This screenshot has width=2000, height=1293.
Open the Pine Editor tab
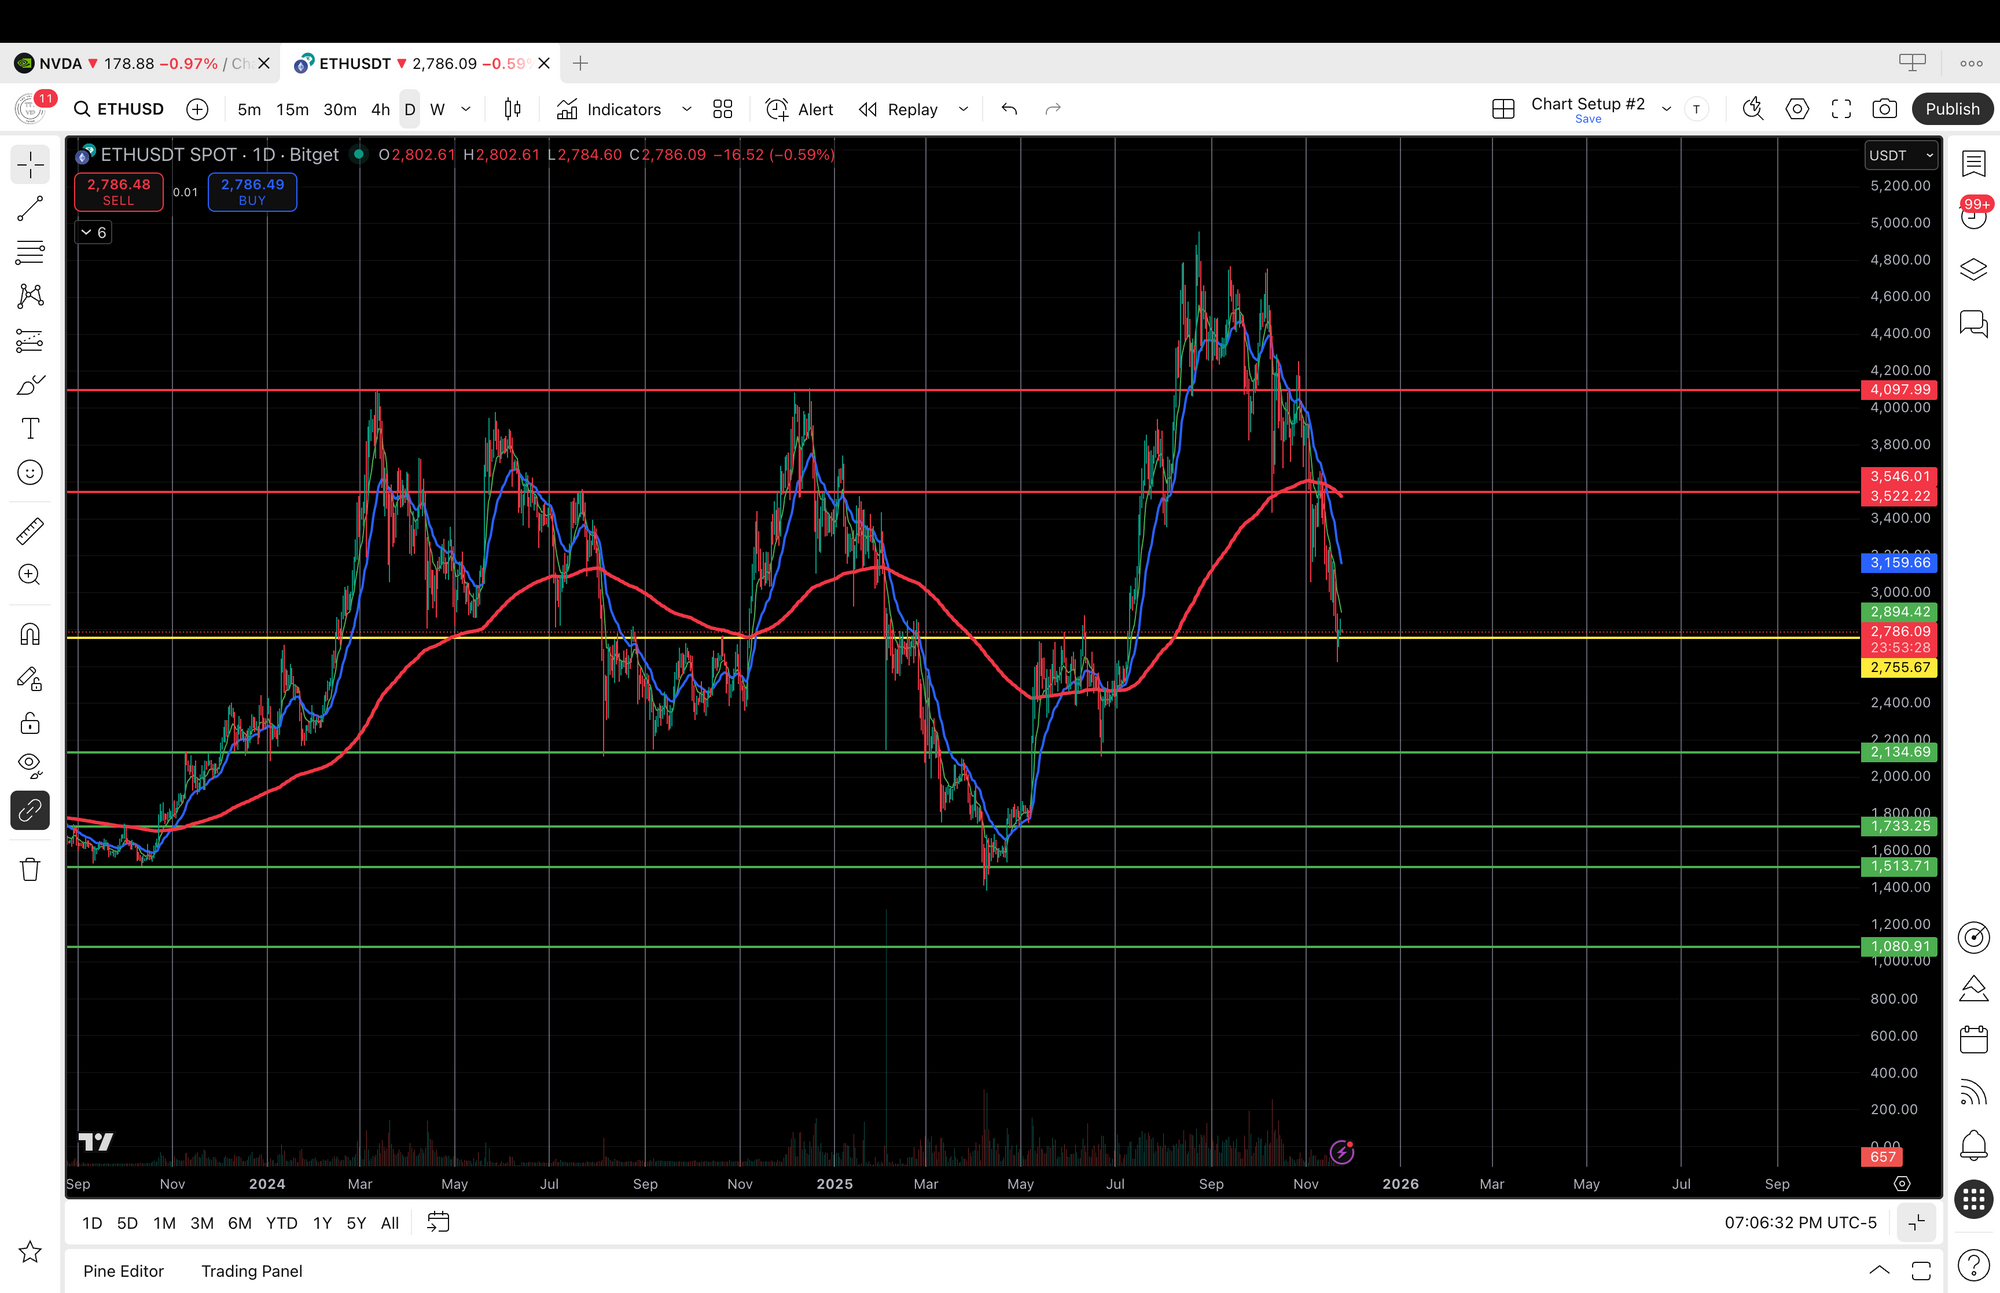[123, 1271]
